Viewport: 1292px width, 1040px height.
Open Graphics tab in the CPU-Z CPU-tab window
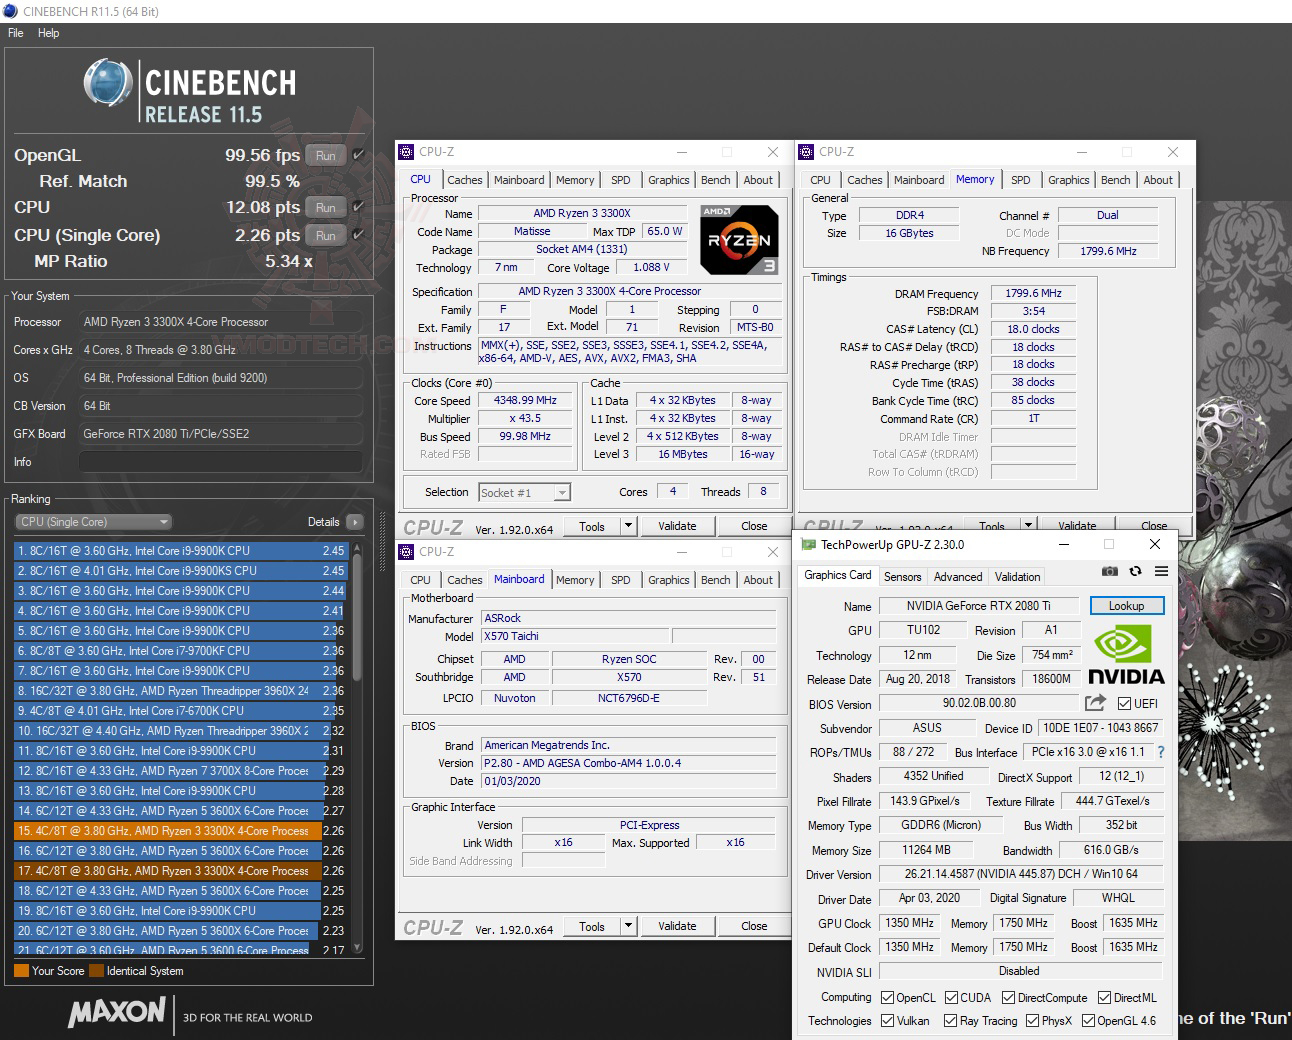[x=669, y=180]
